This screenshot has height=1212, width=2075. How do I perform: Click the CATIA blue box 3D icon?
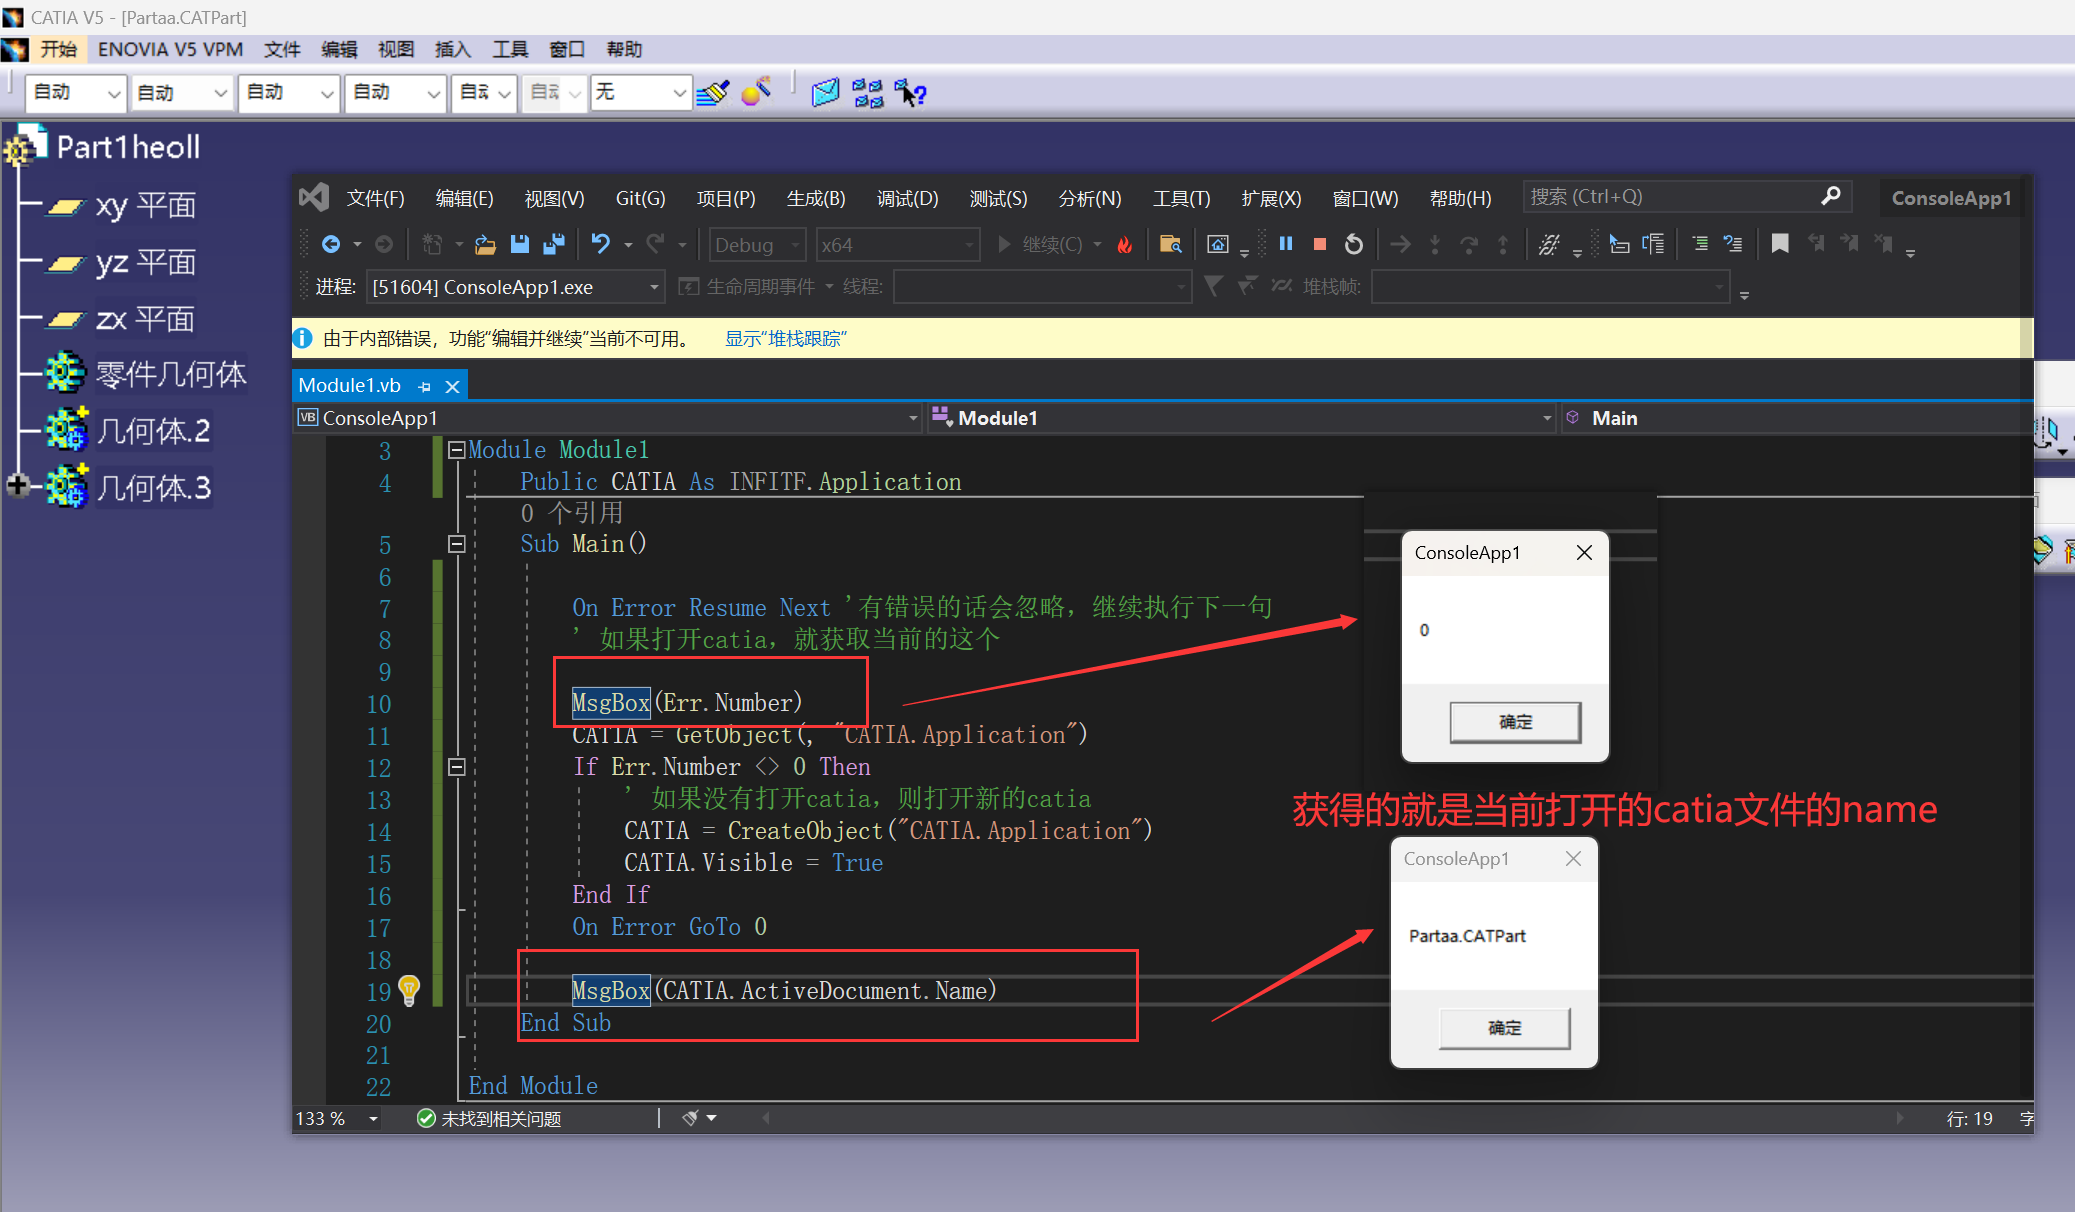tap(825, 93)
